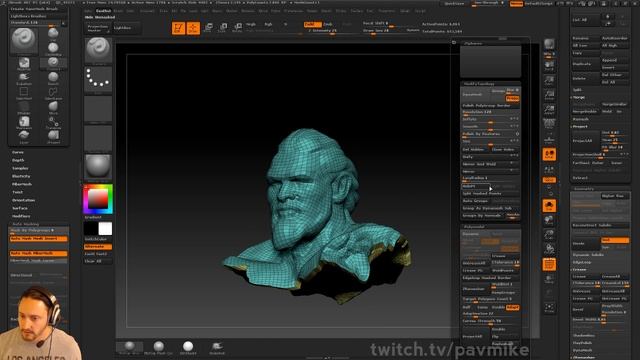Click Adapt in ZRemesher floating panel
Viewport: 640px width, 360px height.
pos(512,307)
